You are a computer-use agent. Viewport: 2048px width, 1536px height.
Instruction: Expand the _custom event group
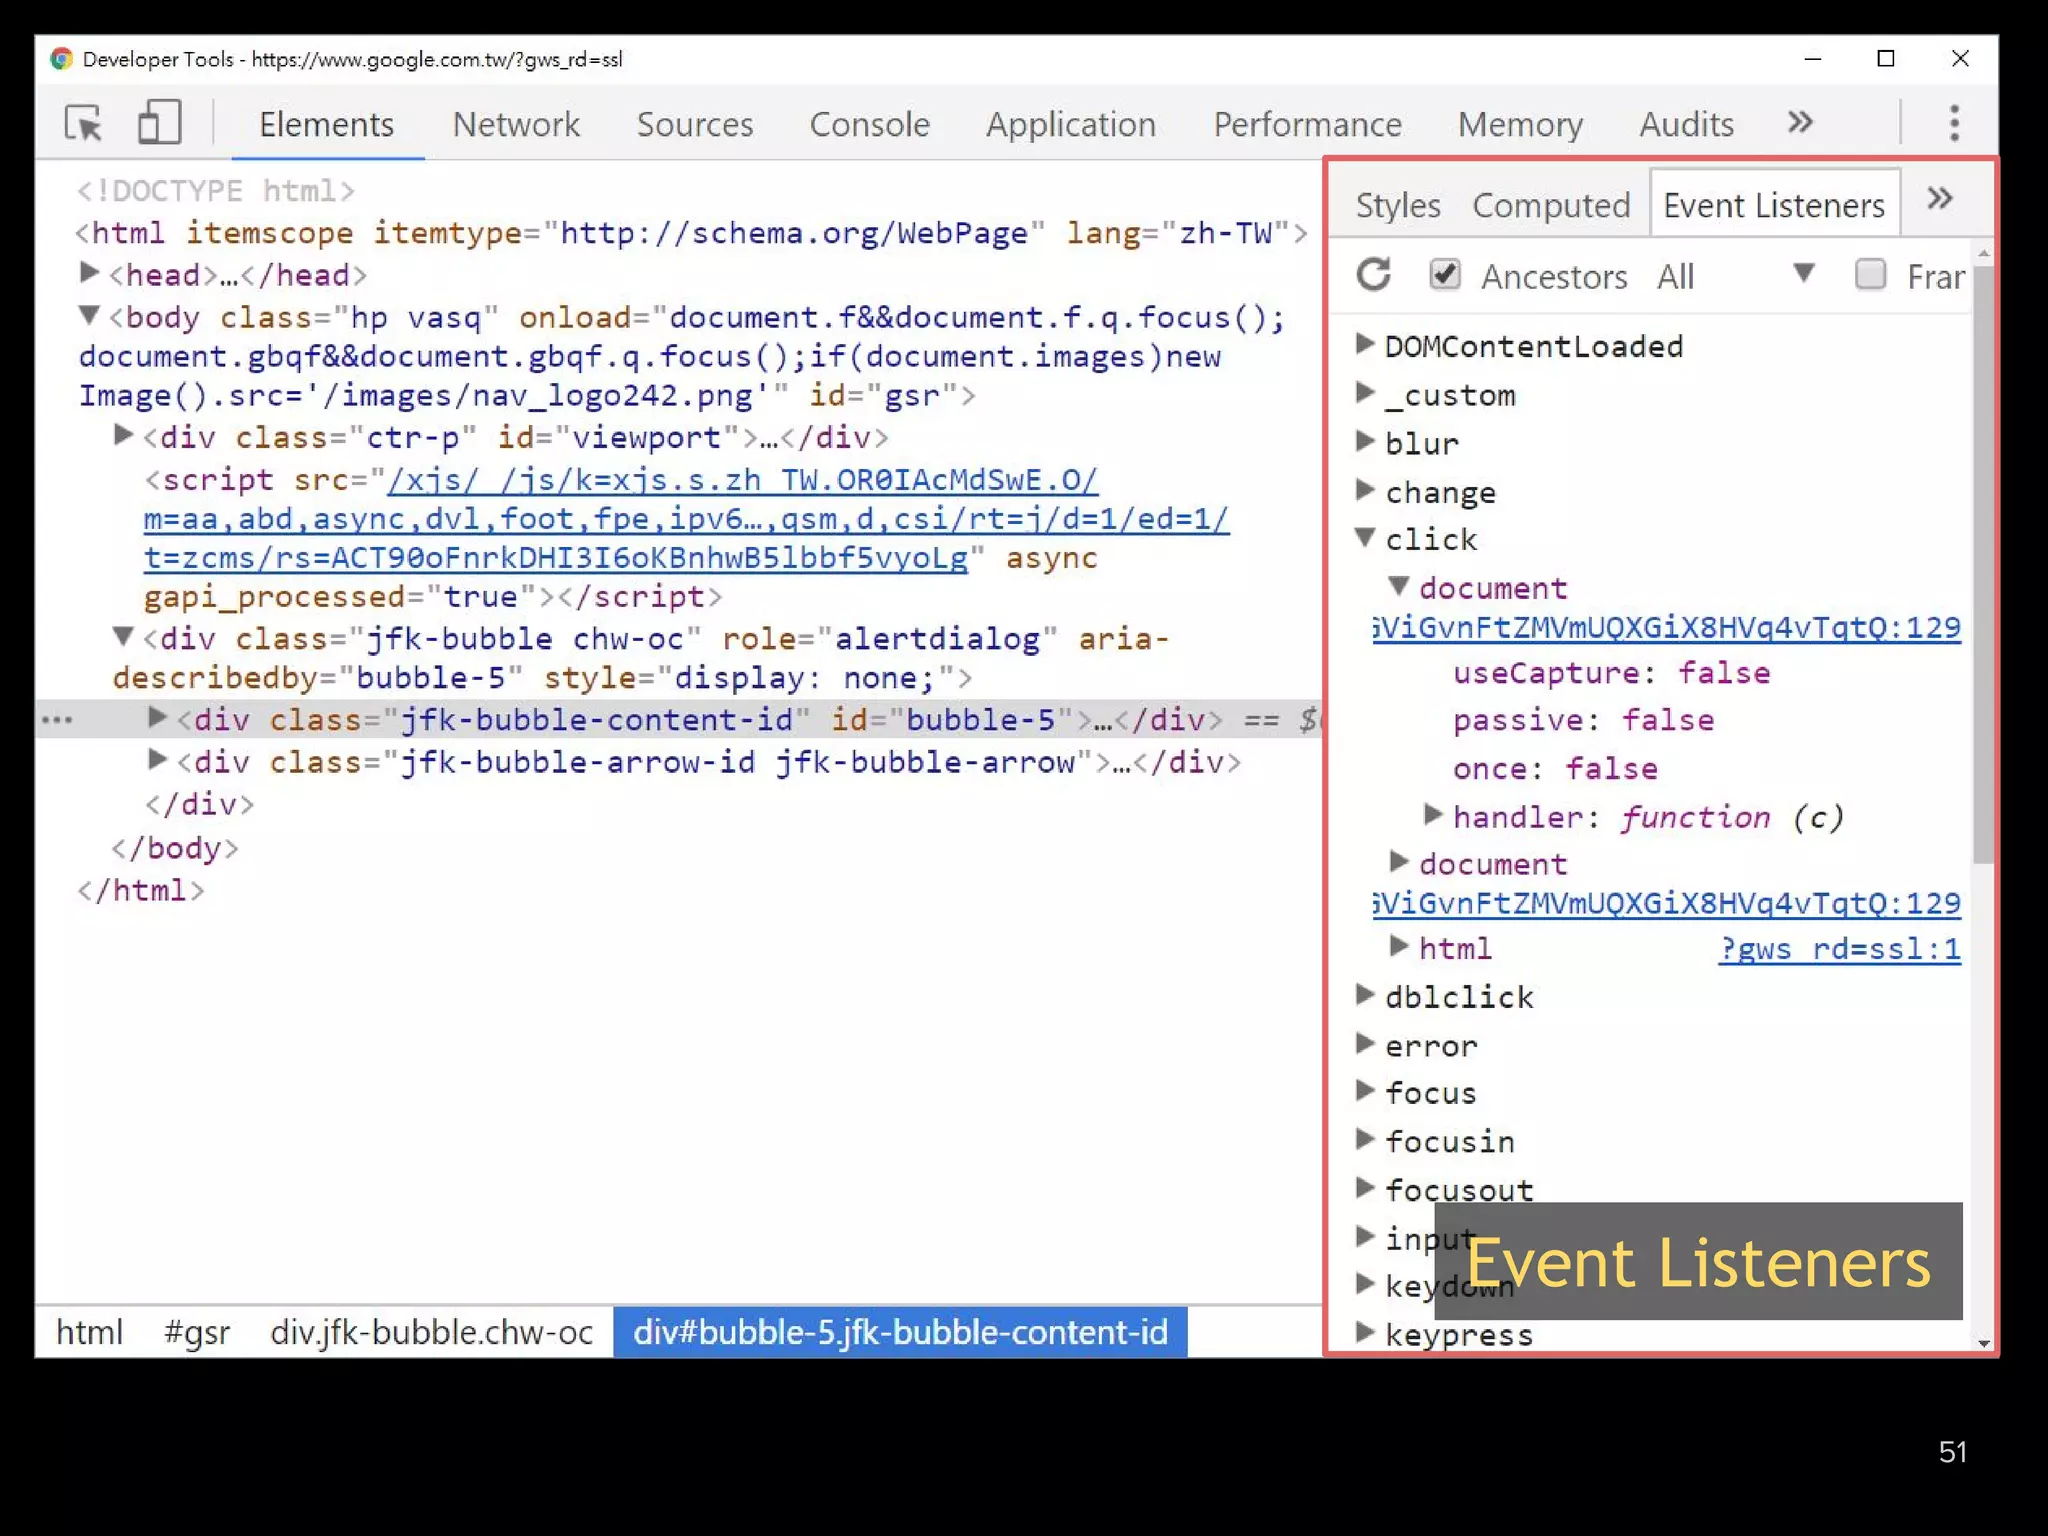[1365, 392]
